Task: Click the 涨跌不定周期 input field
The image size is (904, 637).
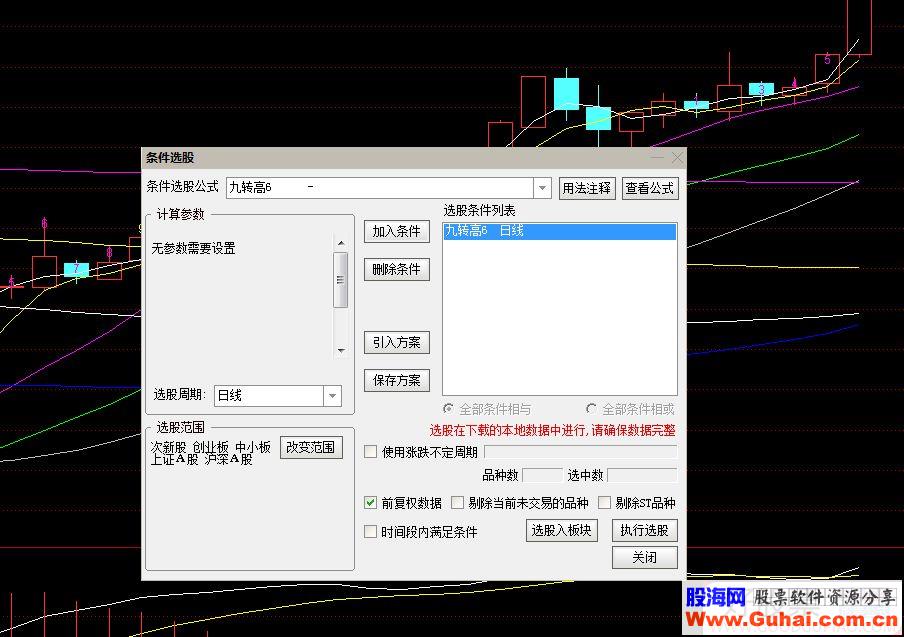Action: [x=581, y=452]
